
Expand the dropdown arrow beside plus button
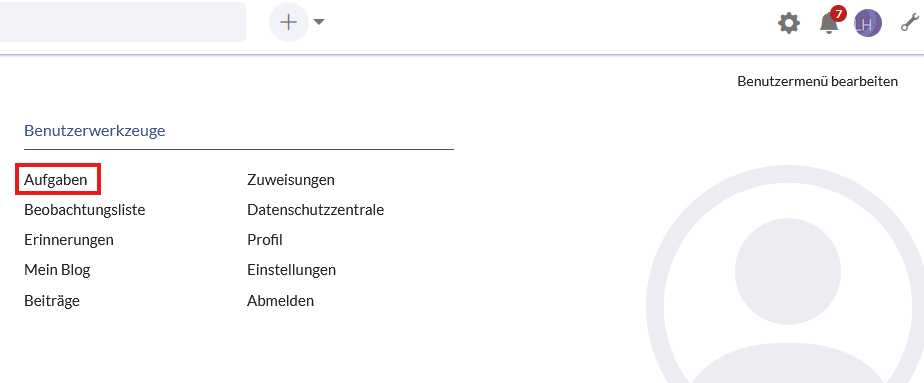point(319,22)
